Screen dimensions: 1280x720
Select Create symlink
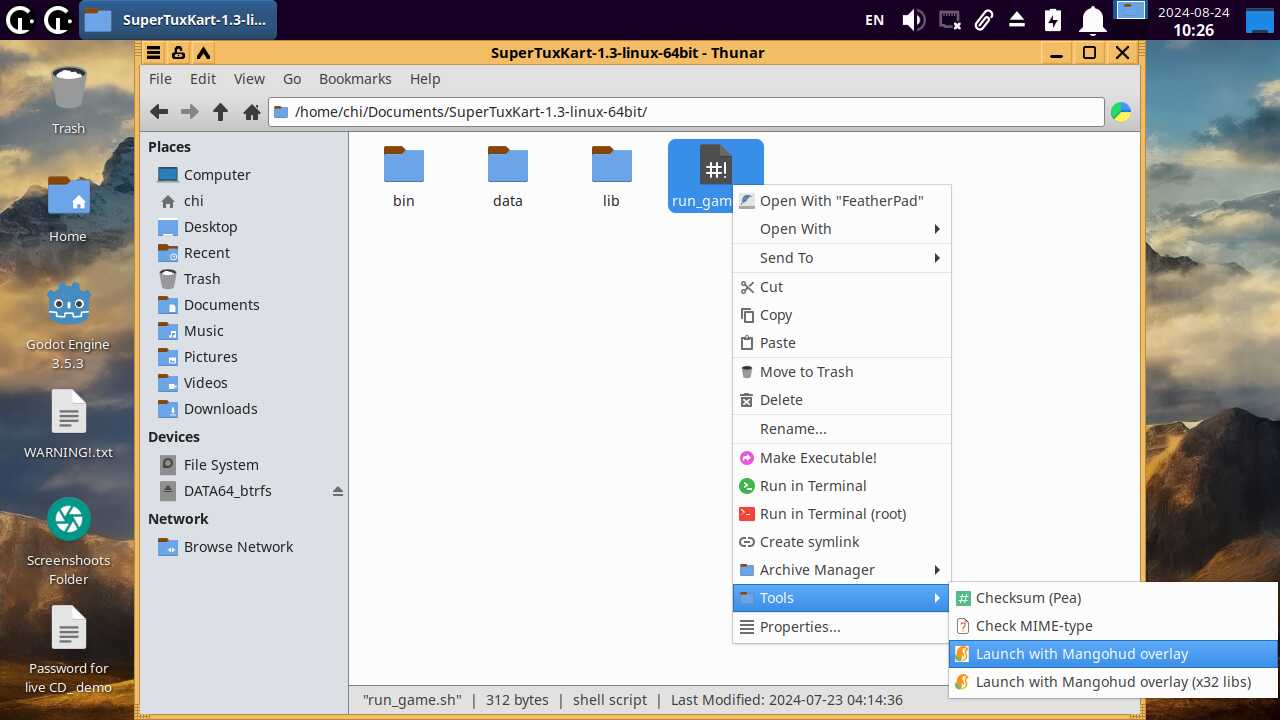point(841,542)
